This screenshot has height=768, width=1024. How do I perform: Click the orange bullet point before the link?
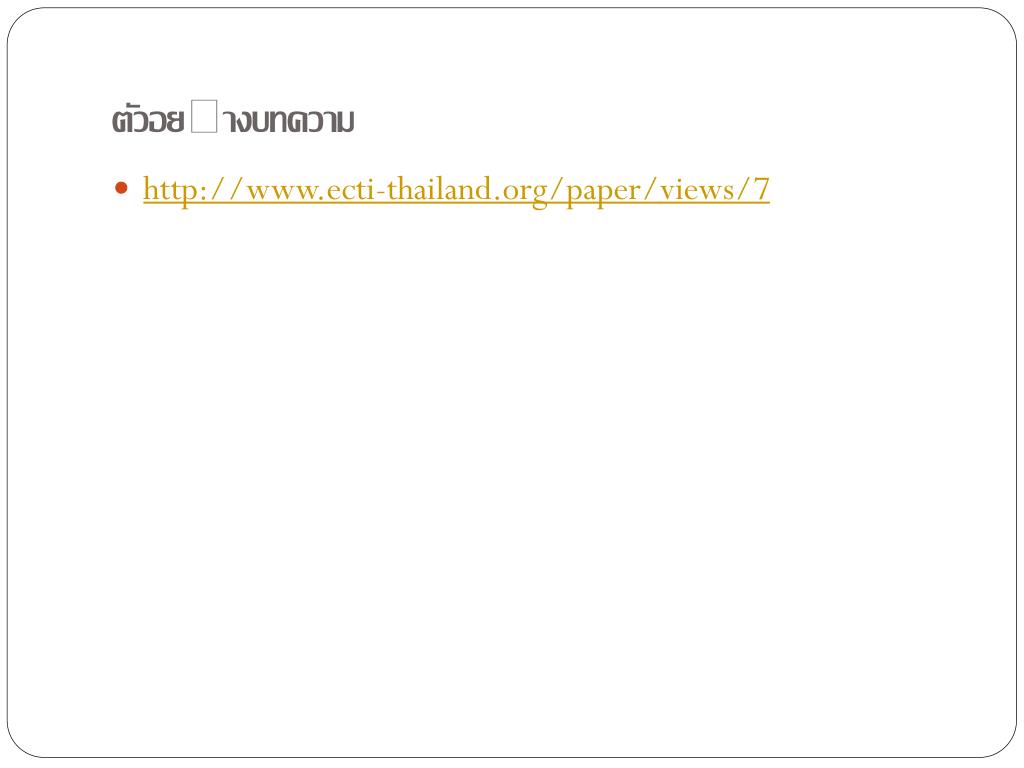pyautogui.click(x=121, y=189)
